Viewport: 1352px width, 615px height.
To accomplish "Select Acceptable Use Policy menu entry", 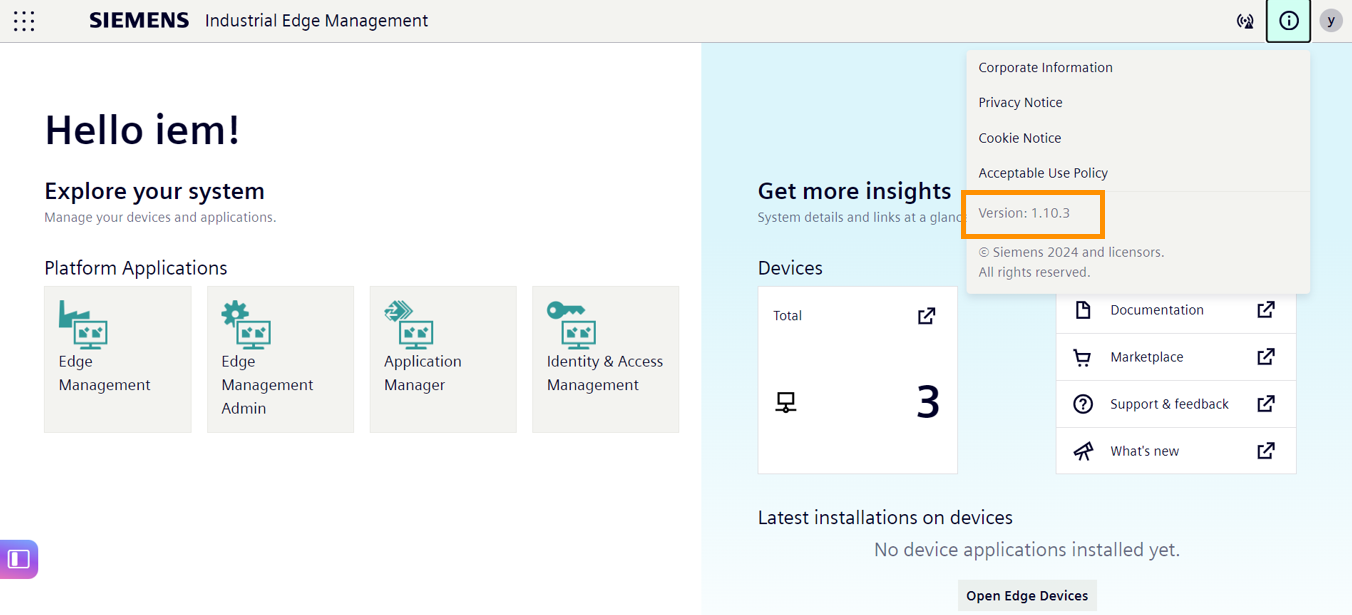I will point(1043,172).
